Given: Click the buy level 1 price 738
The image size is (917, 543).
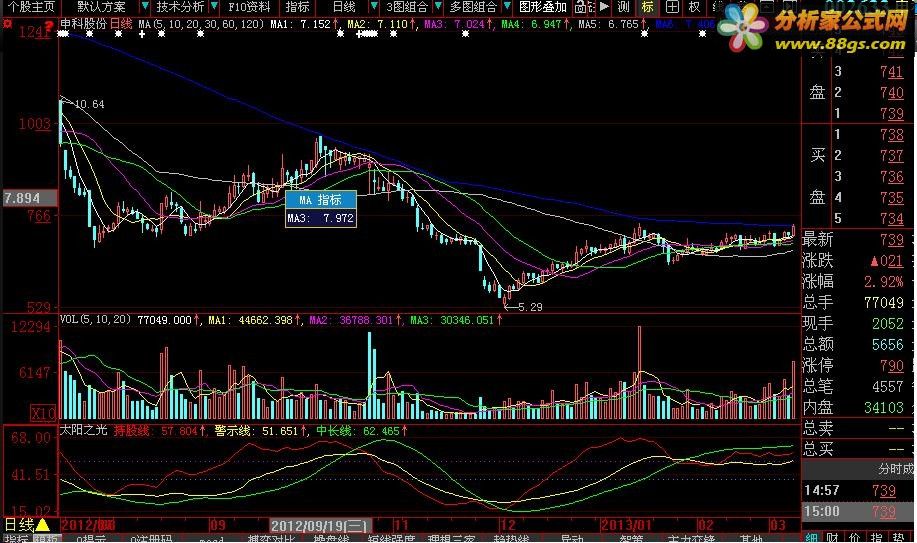Looking at the screenshot, I should (x=891, y=135).
